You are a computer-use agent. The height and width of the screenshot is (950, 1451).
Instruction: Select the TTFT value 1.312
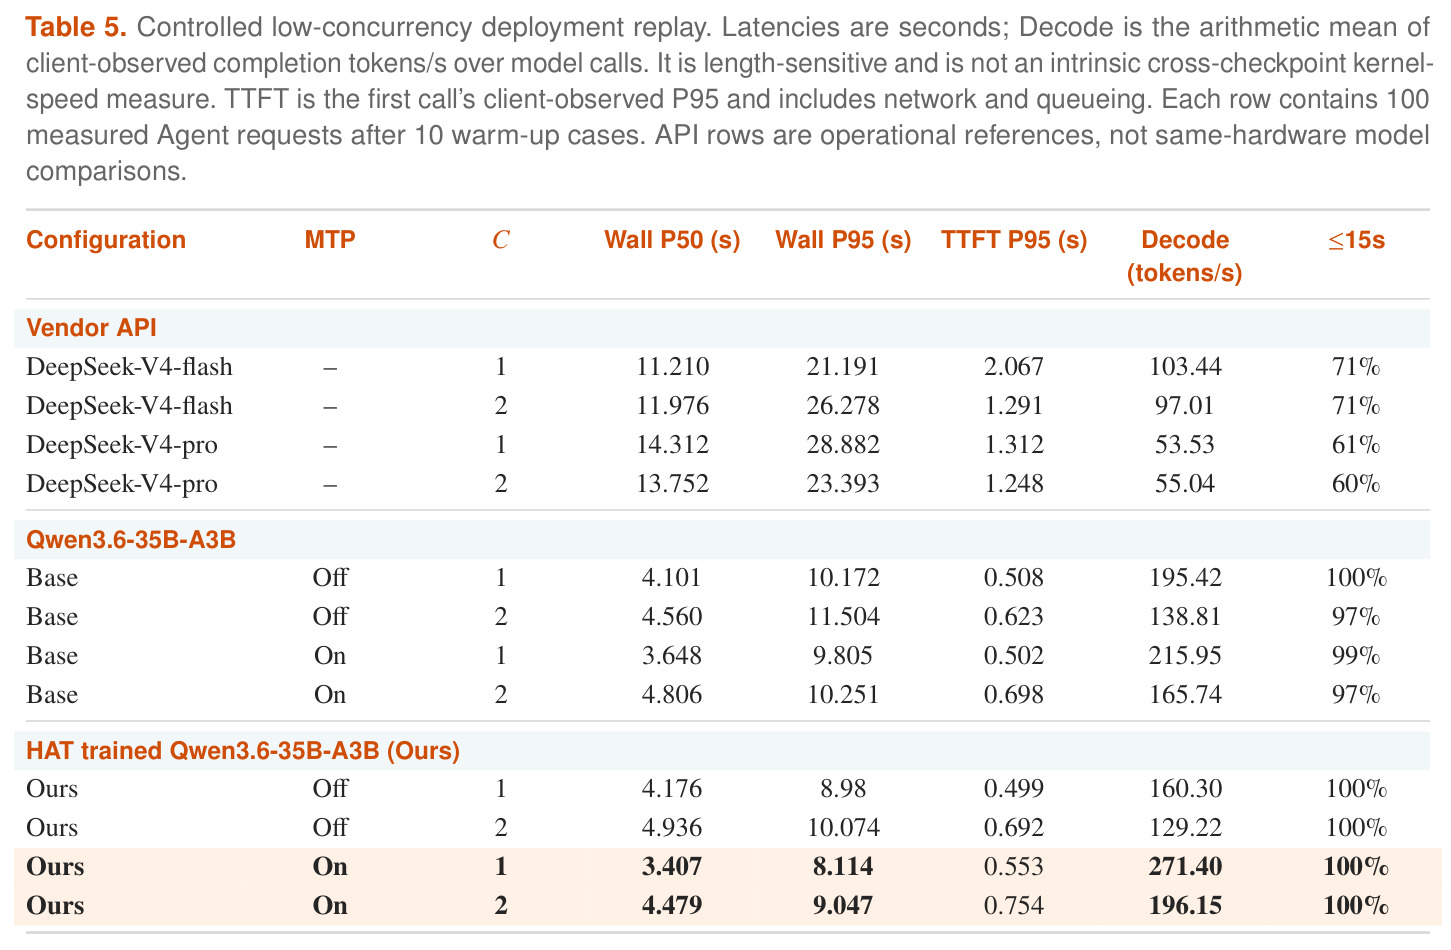pyautogui.click(x=1014, y=445)
